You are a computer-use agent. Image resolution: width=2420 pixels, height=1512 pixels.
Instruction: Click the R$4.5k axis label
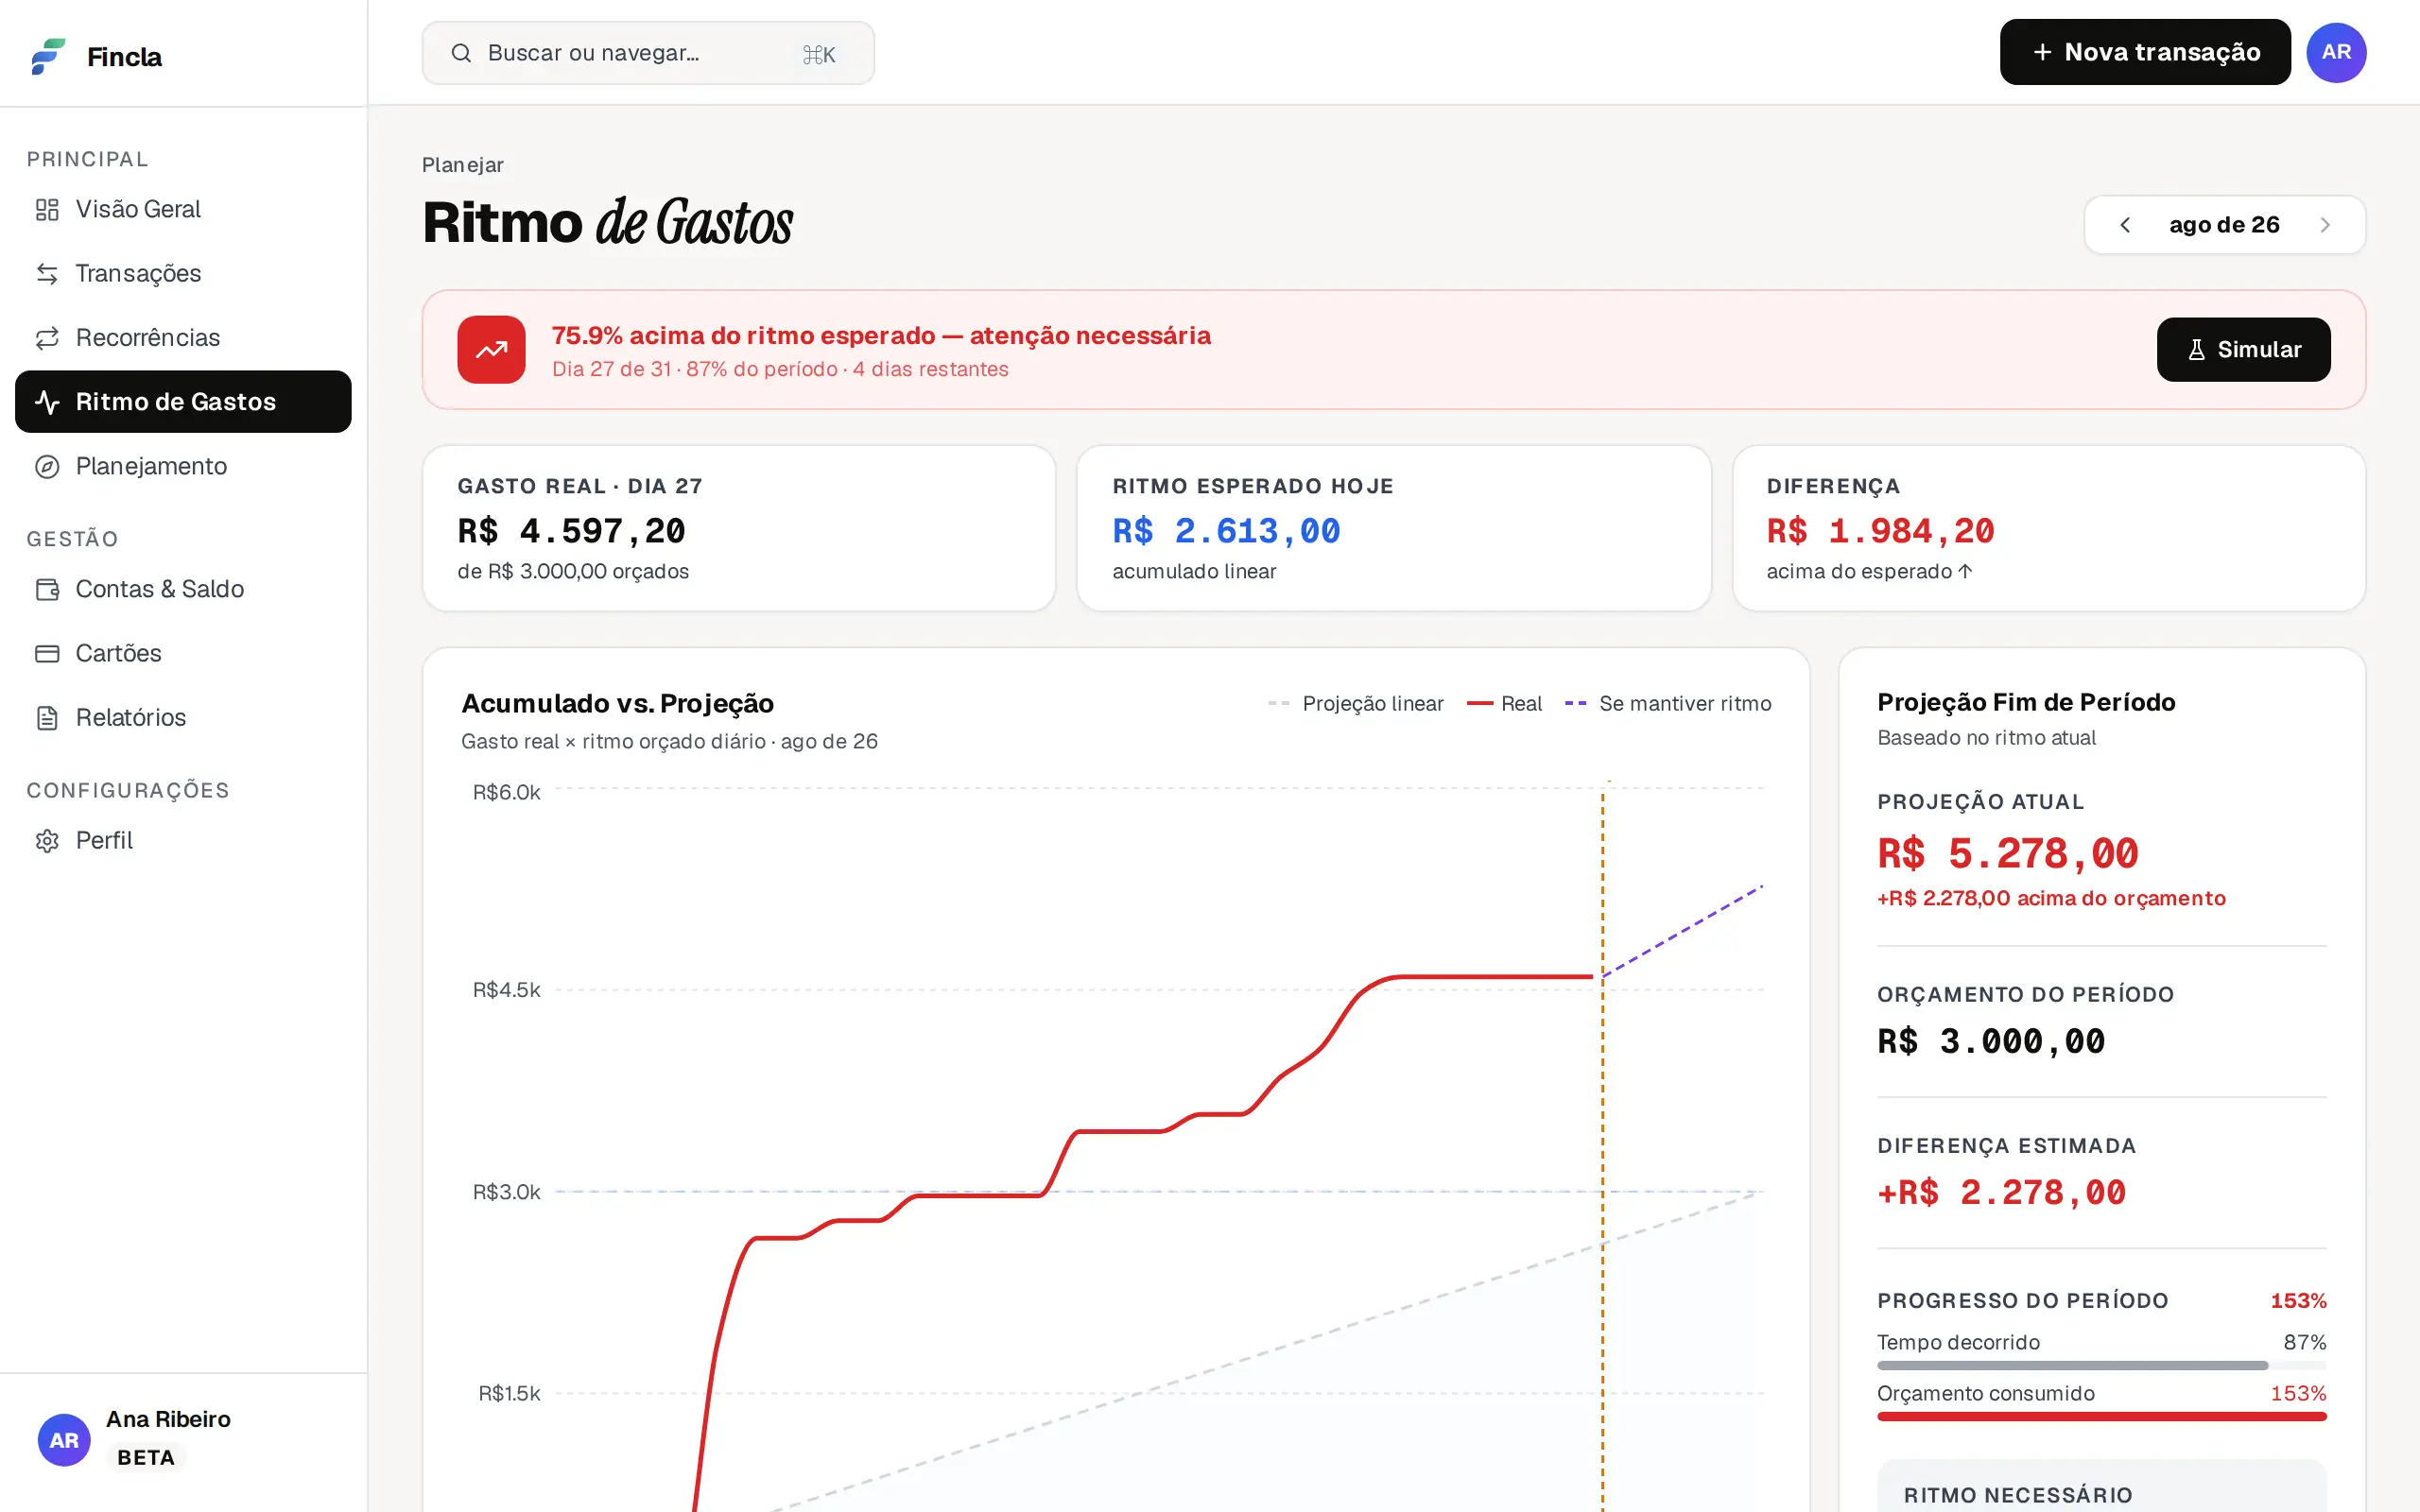(x=507, y=990)
